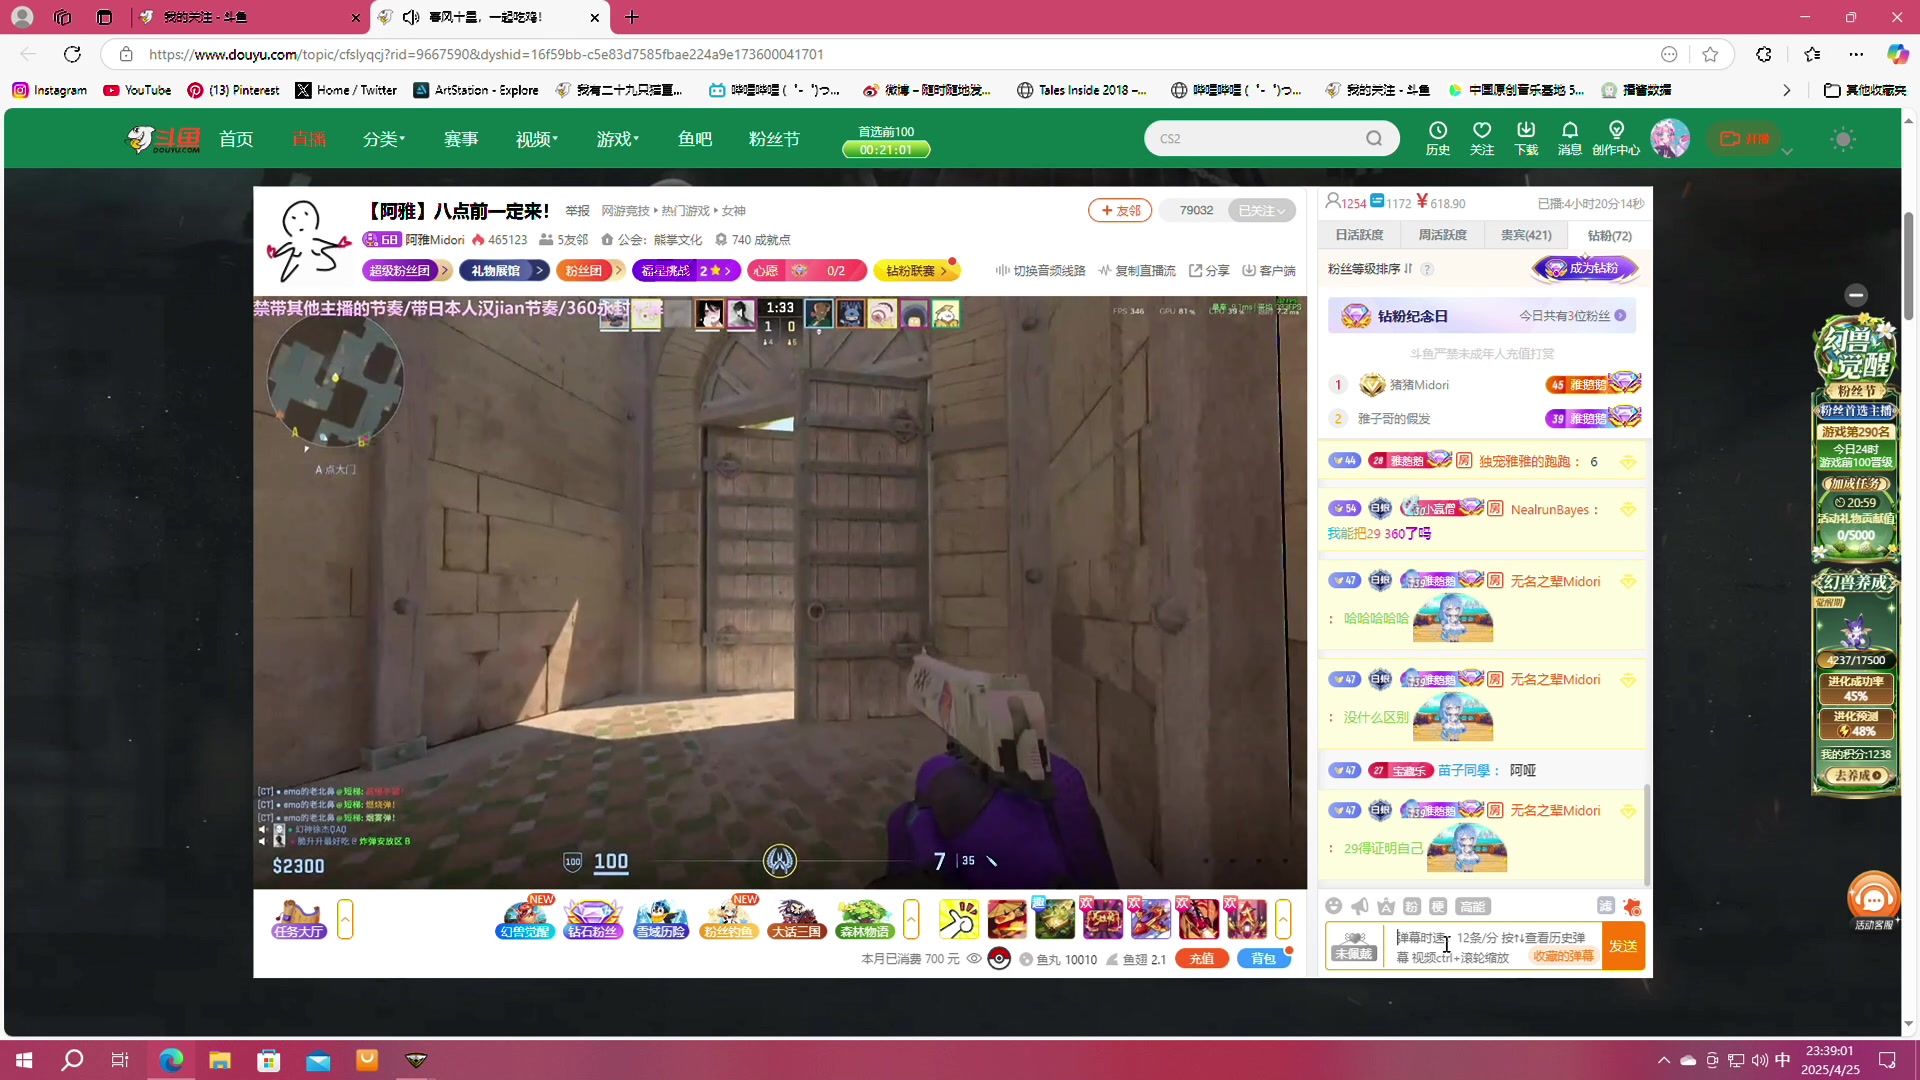Viewport: 1920px width, 1080px height.
Task: Click the orange 开播 start streaming button
Action: tap(1744, 139)
